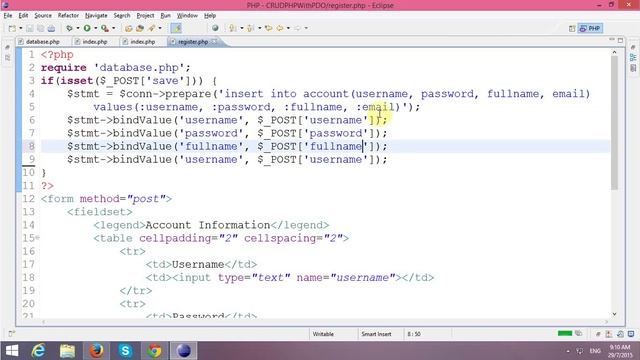Expand the External Tools dropdown arrow
Screen dimensions: 640x360
[113, 28]
